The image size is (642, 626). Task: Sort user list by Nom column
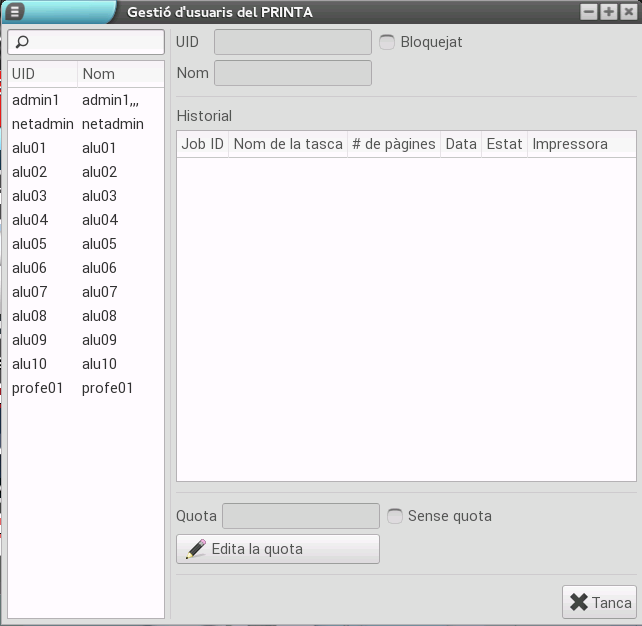[x=120, y=74]
